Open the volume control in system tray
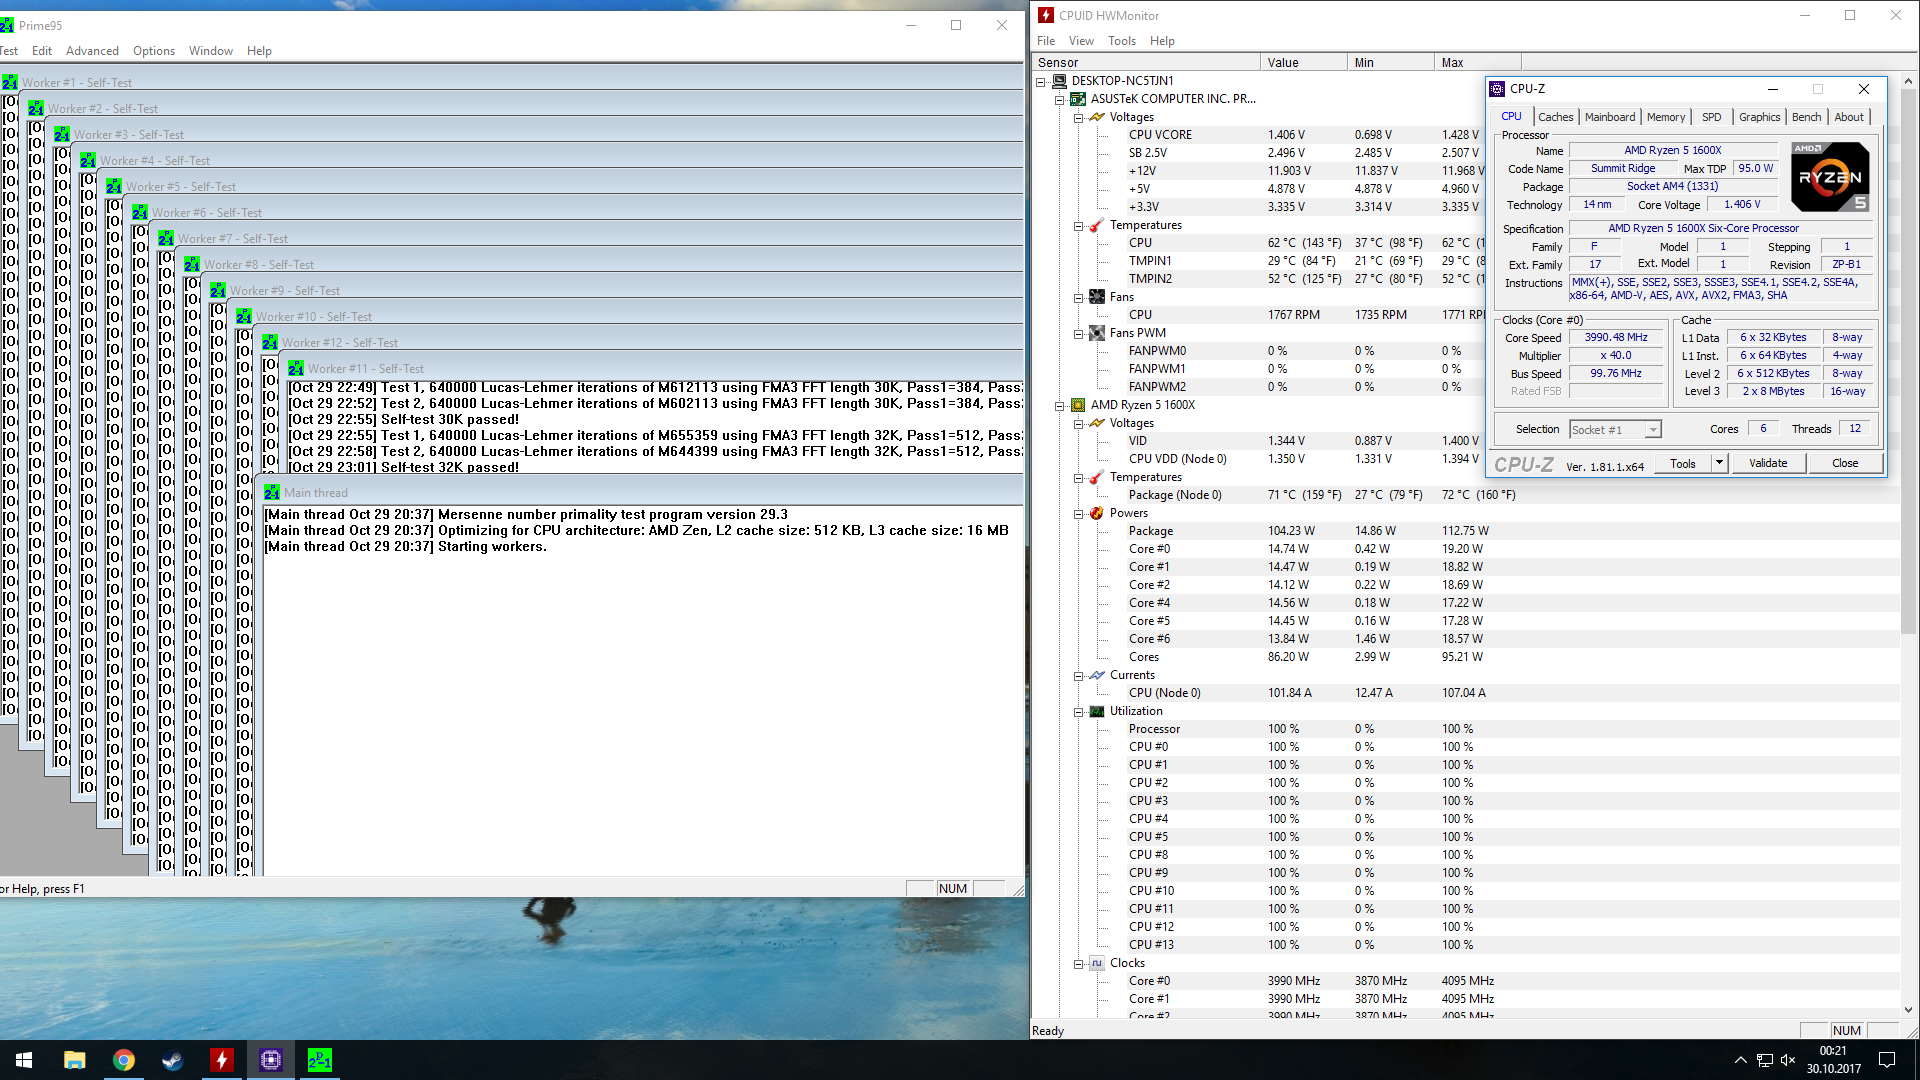The height and width of the screenshot is (1080, 1920). 1788,1060
